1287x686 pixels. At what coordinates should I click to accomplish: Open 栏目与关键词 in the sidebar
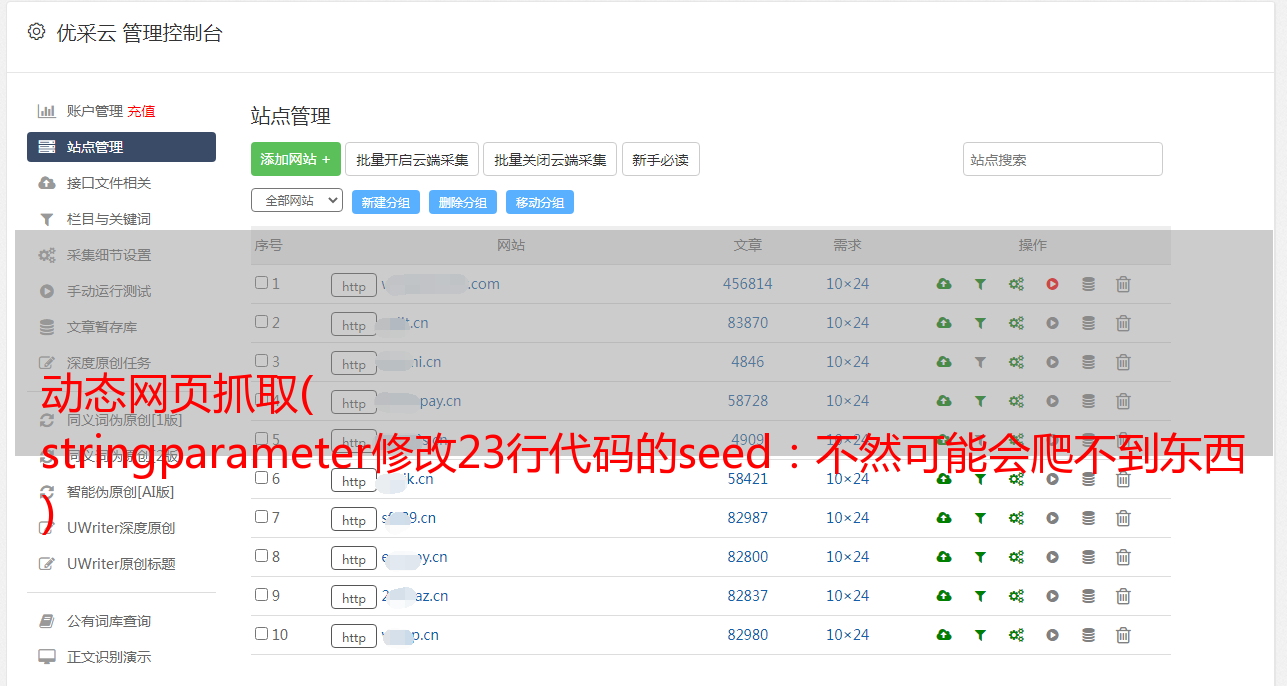click(x=109, y=219)
